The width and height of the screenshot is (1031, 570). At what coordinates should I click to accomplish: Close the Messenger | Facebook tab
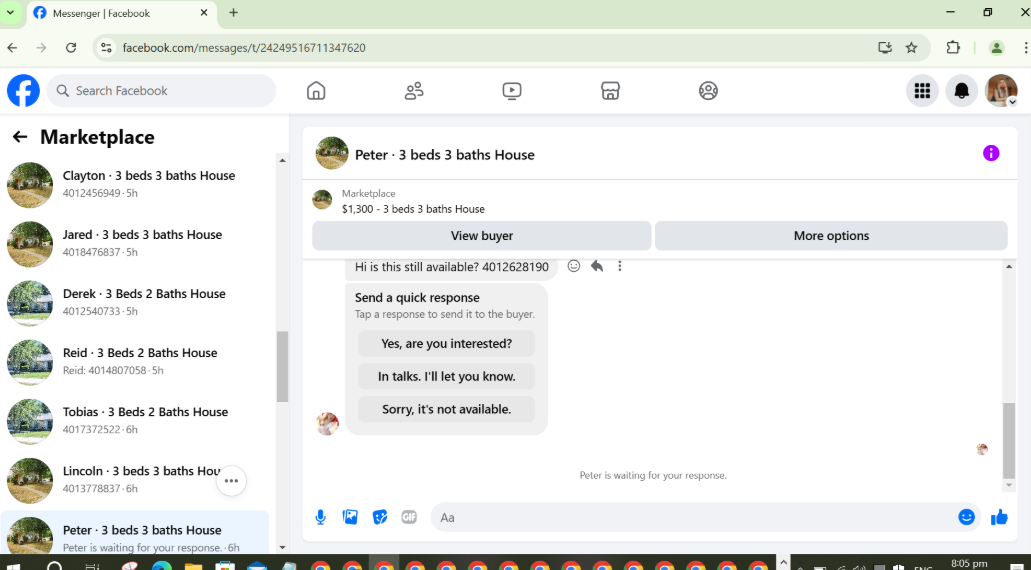pos(204,12)
